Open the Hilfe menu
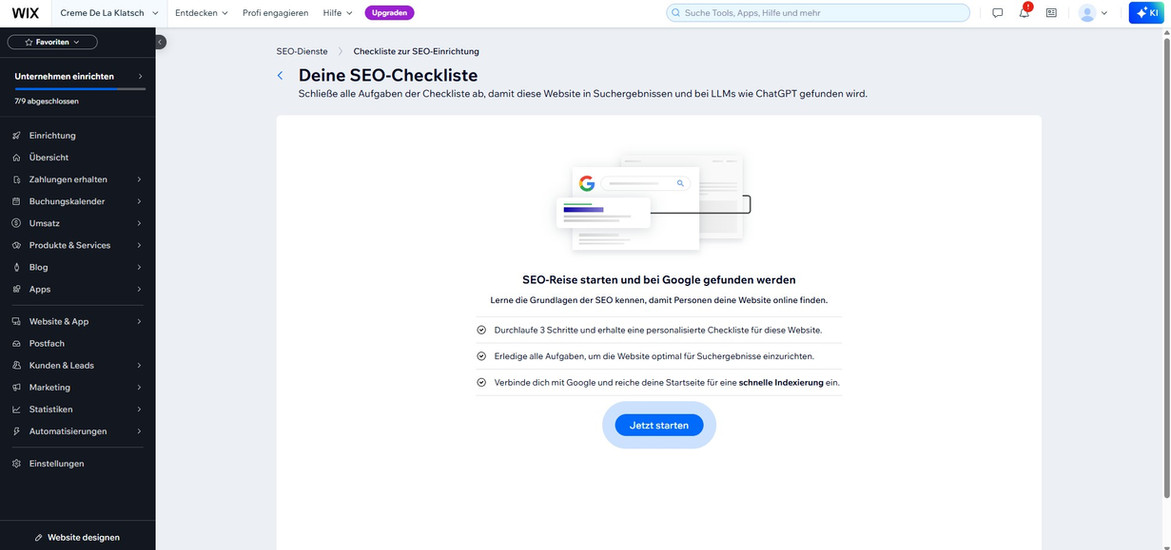This screenshot has width=1171, height=550. tap(337, 13)
